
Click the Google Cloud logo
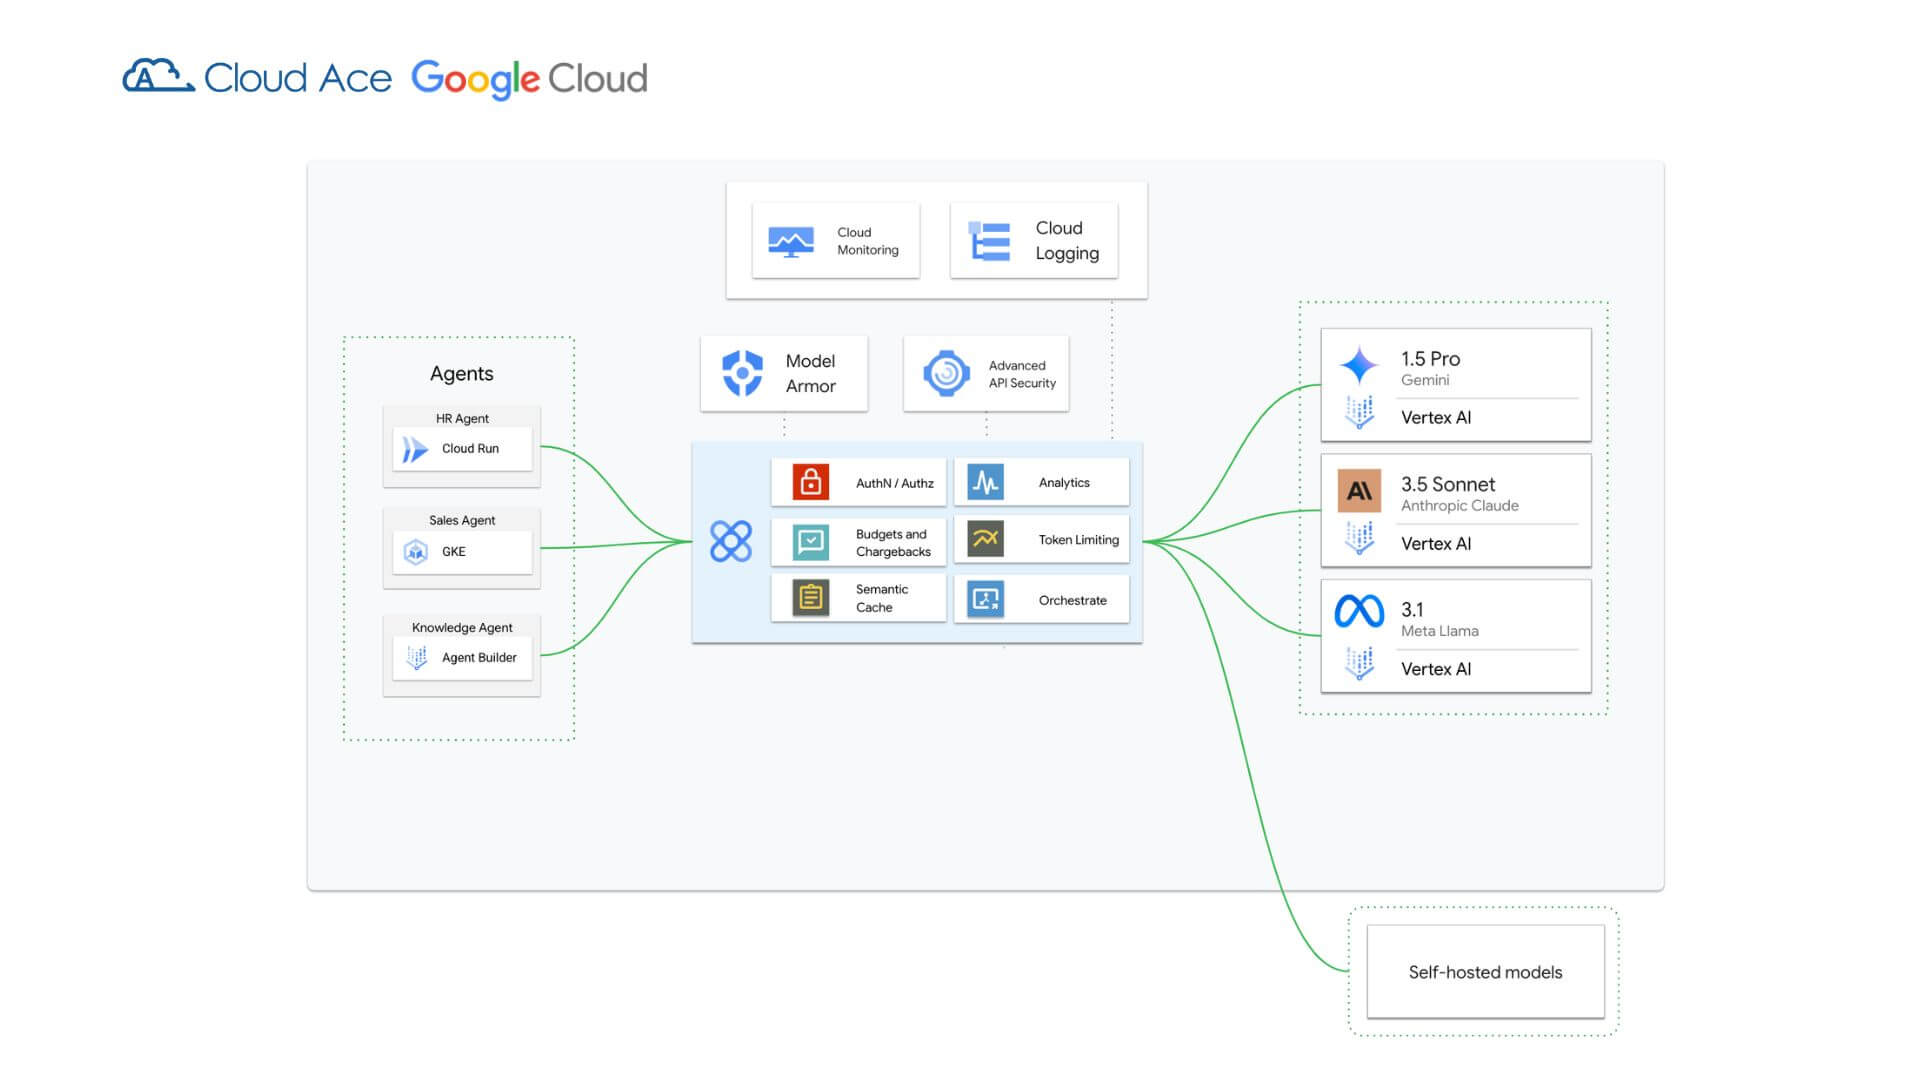tap(529, 79)
